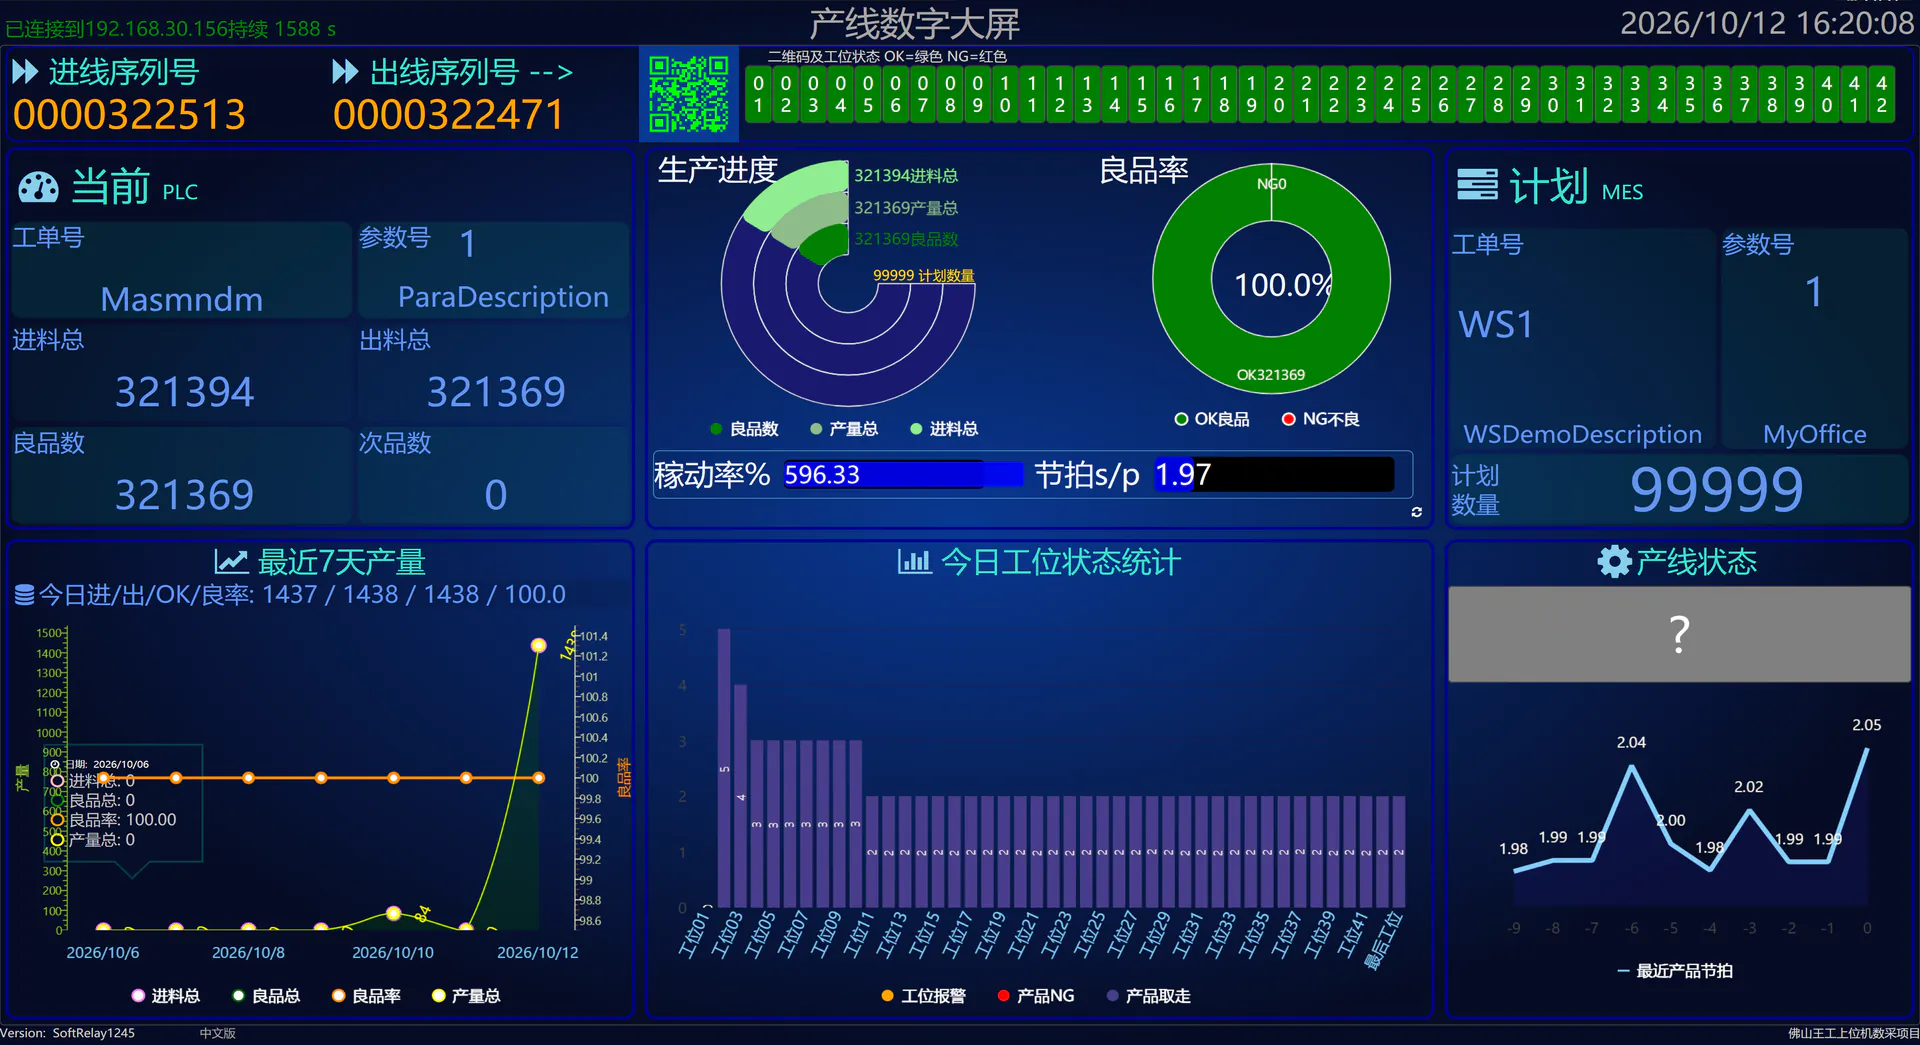Screen dimensions: 1920x1045
Task: Click the gear icon beside 产线状态
Action: (1614, 562)
